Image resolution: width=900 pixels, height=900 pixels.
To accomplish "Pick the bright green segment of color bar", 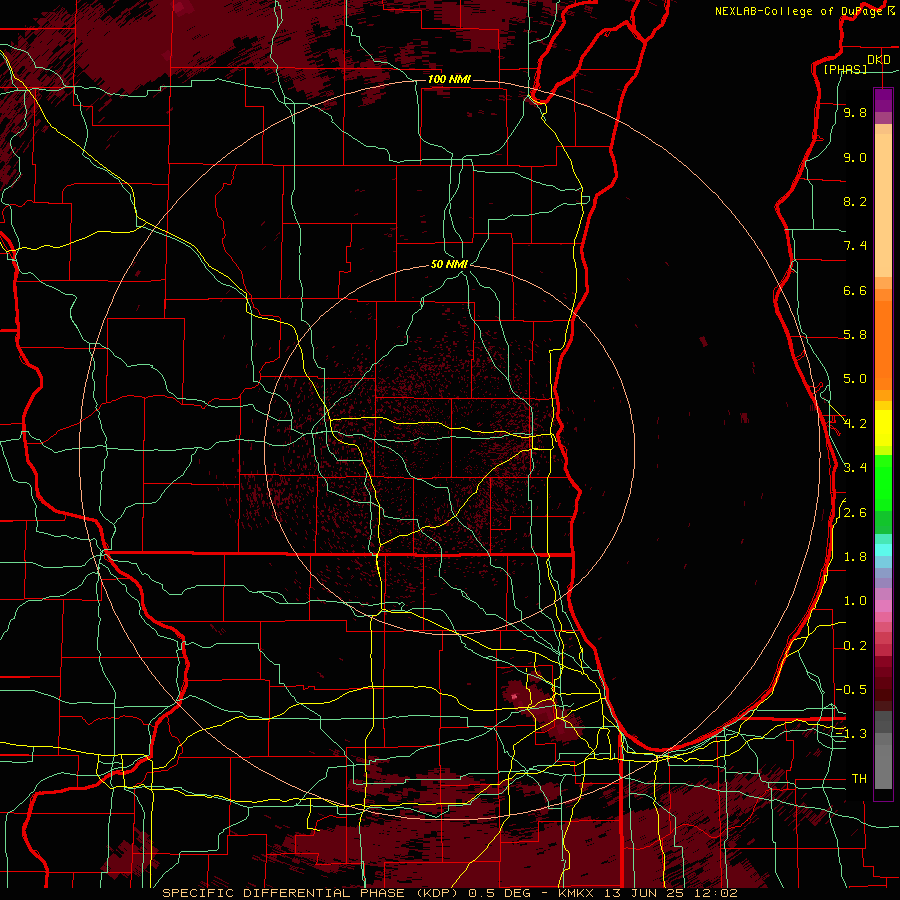I will point(883,483).
